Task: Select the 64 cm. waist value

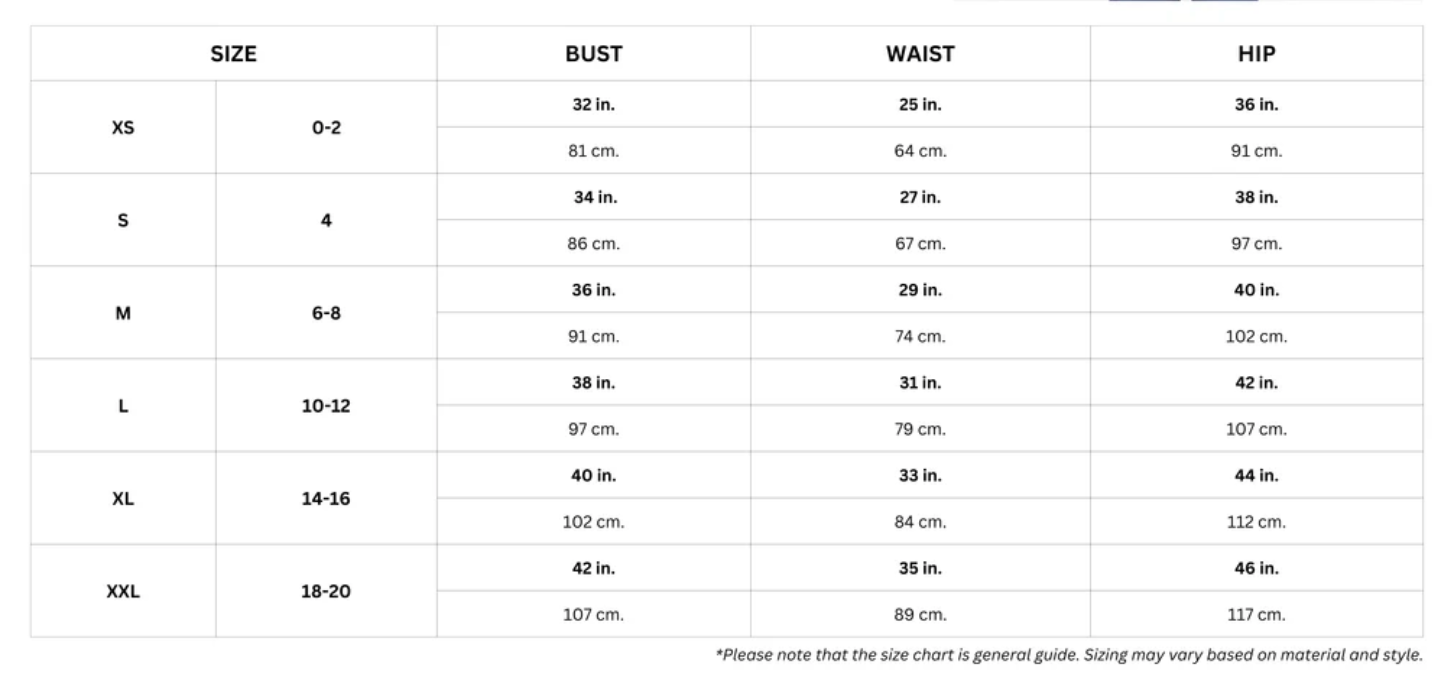Action: 920,152
